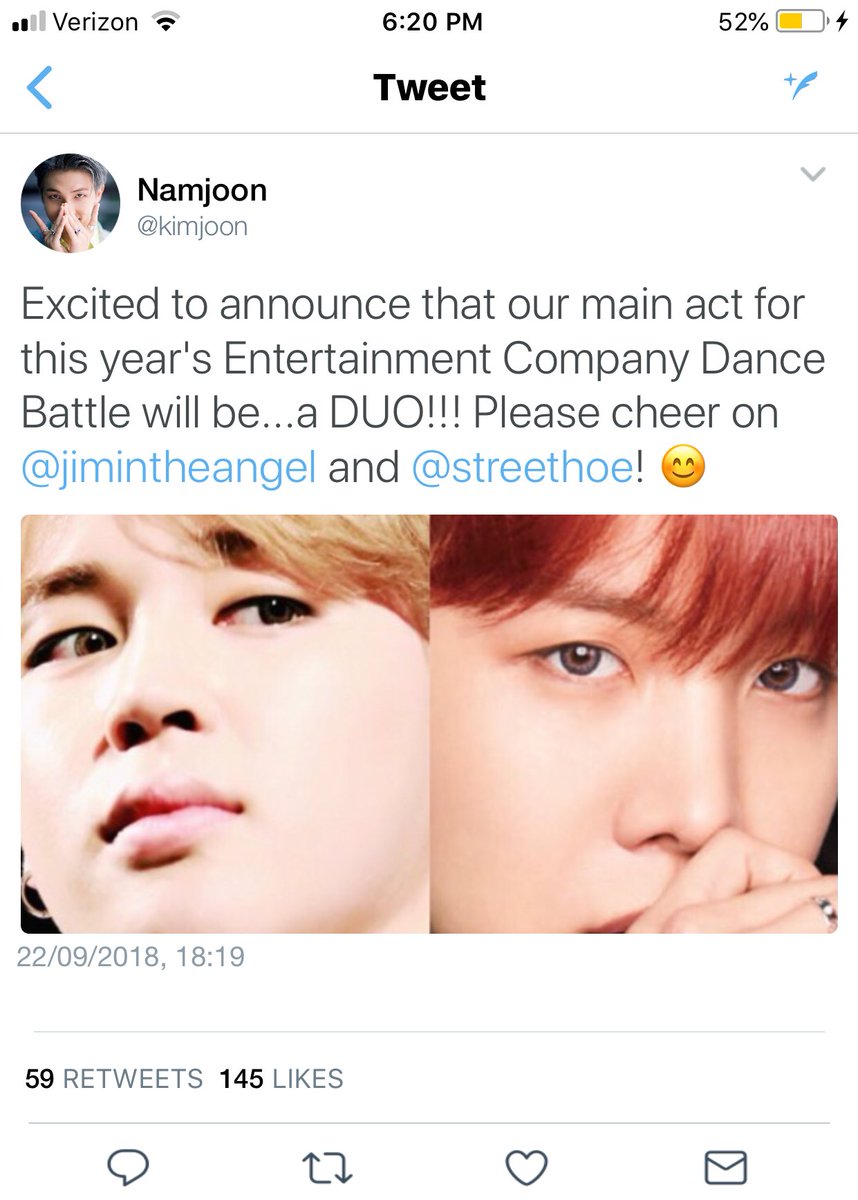Open the right red-haired photo

pos(634,724)
